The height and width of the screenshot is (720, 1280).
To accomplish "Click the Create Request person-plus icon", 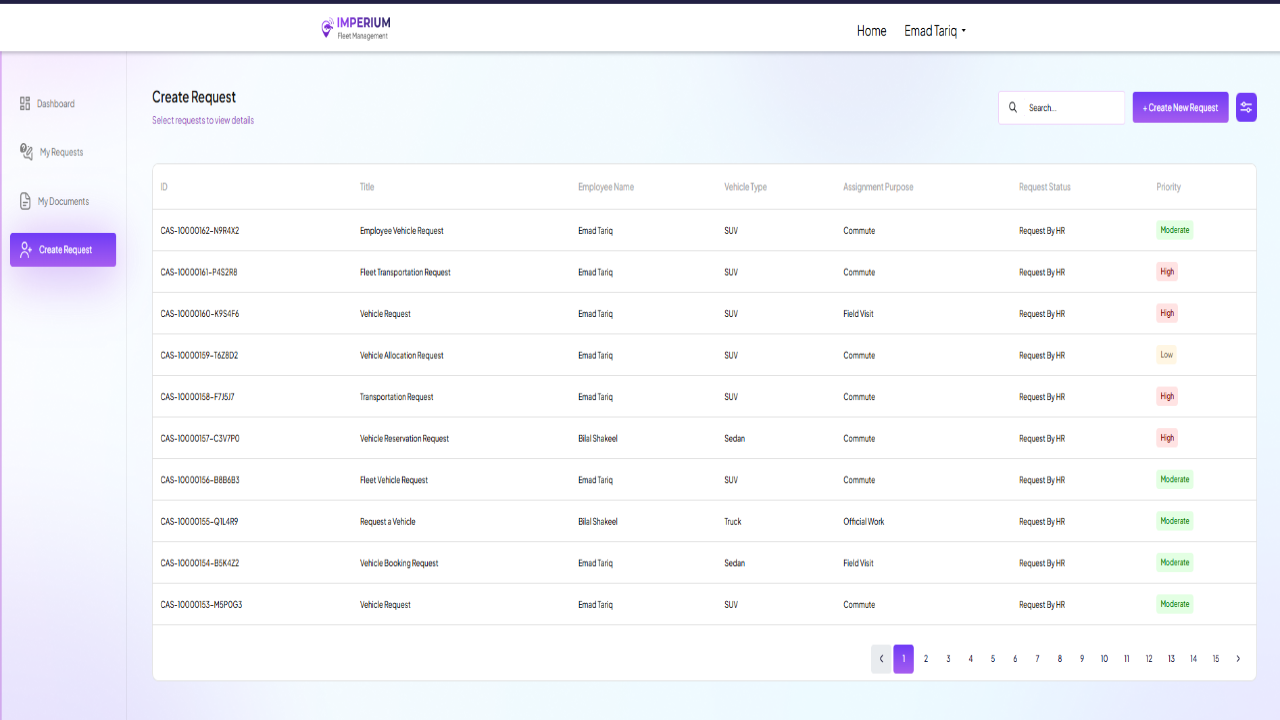I will [27, 250].
